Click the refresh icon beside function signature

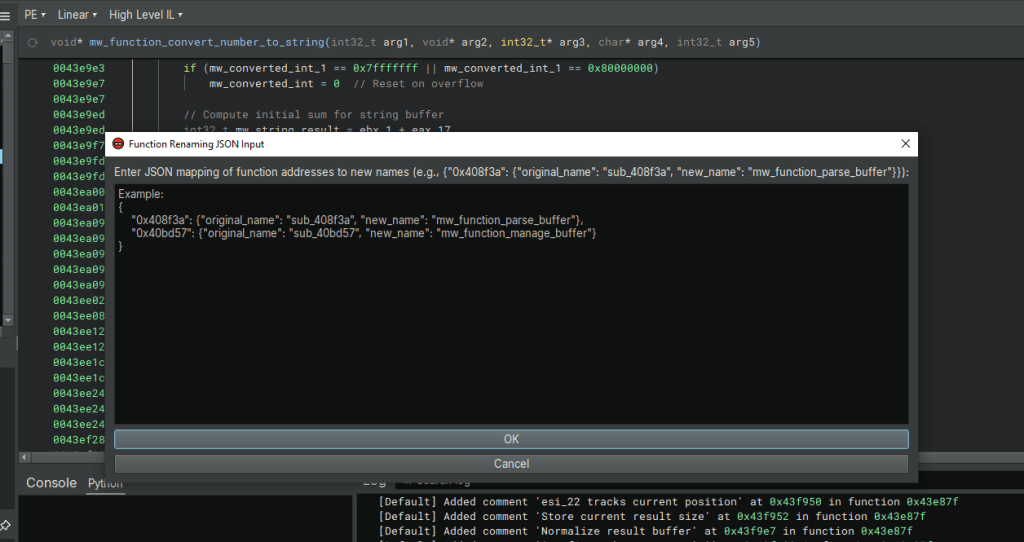33,43
